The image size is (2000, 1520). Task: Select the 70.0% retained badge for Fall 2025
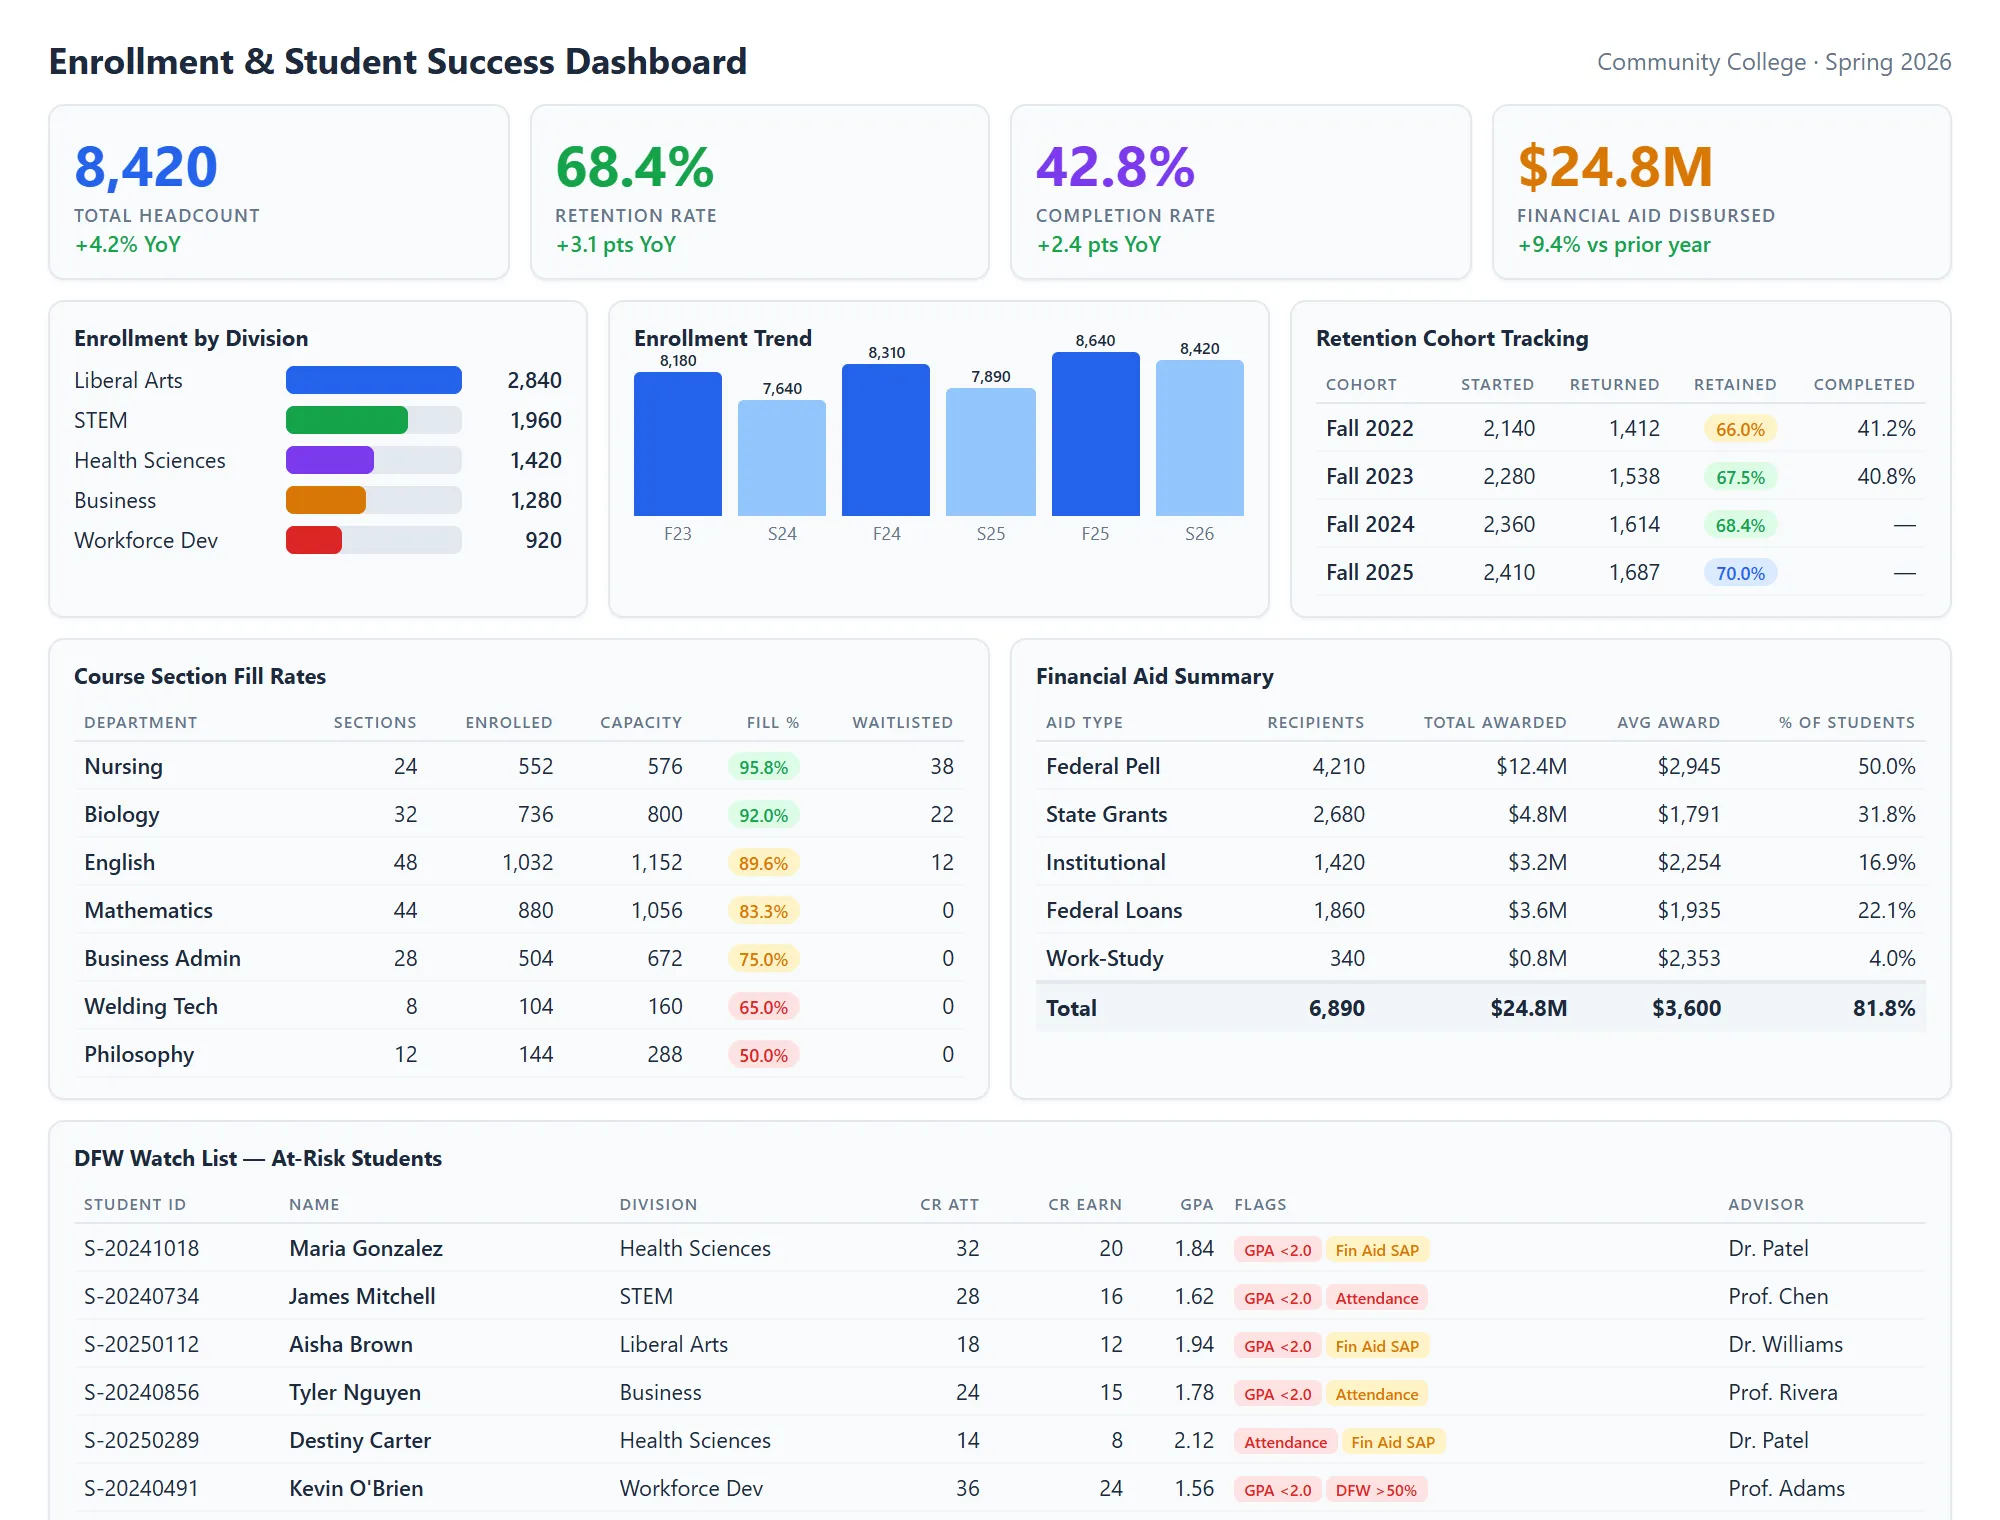(1740, 573)
